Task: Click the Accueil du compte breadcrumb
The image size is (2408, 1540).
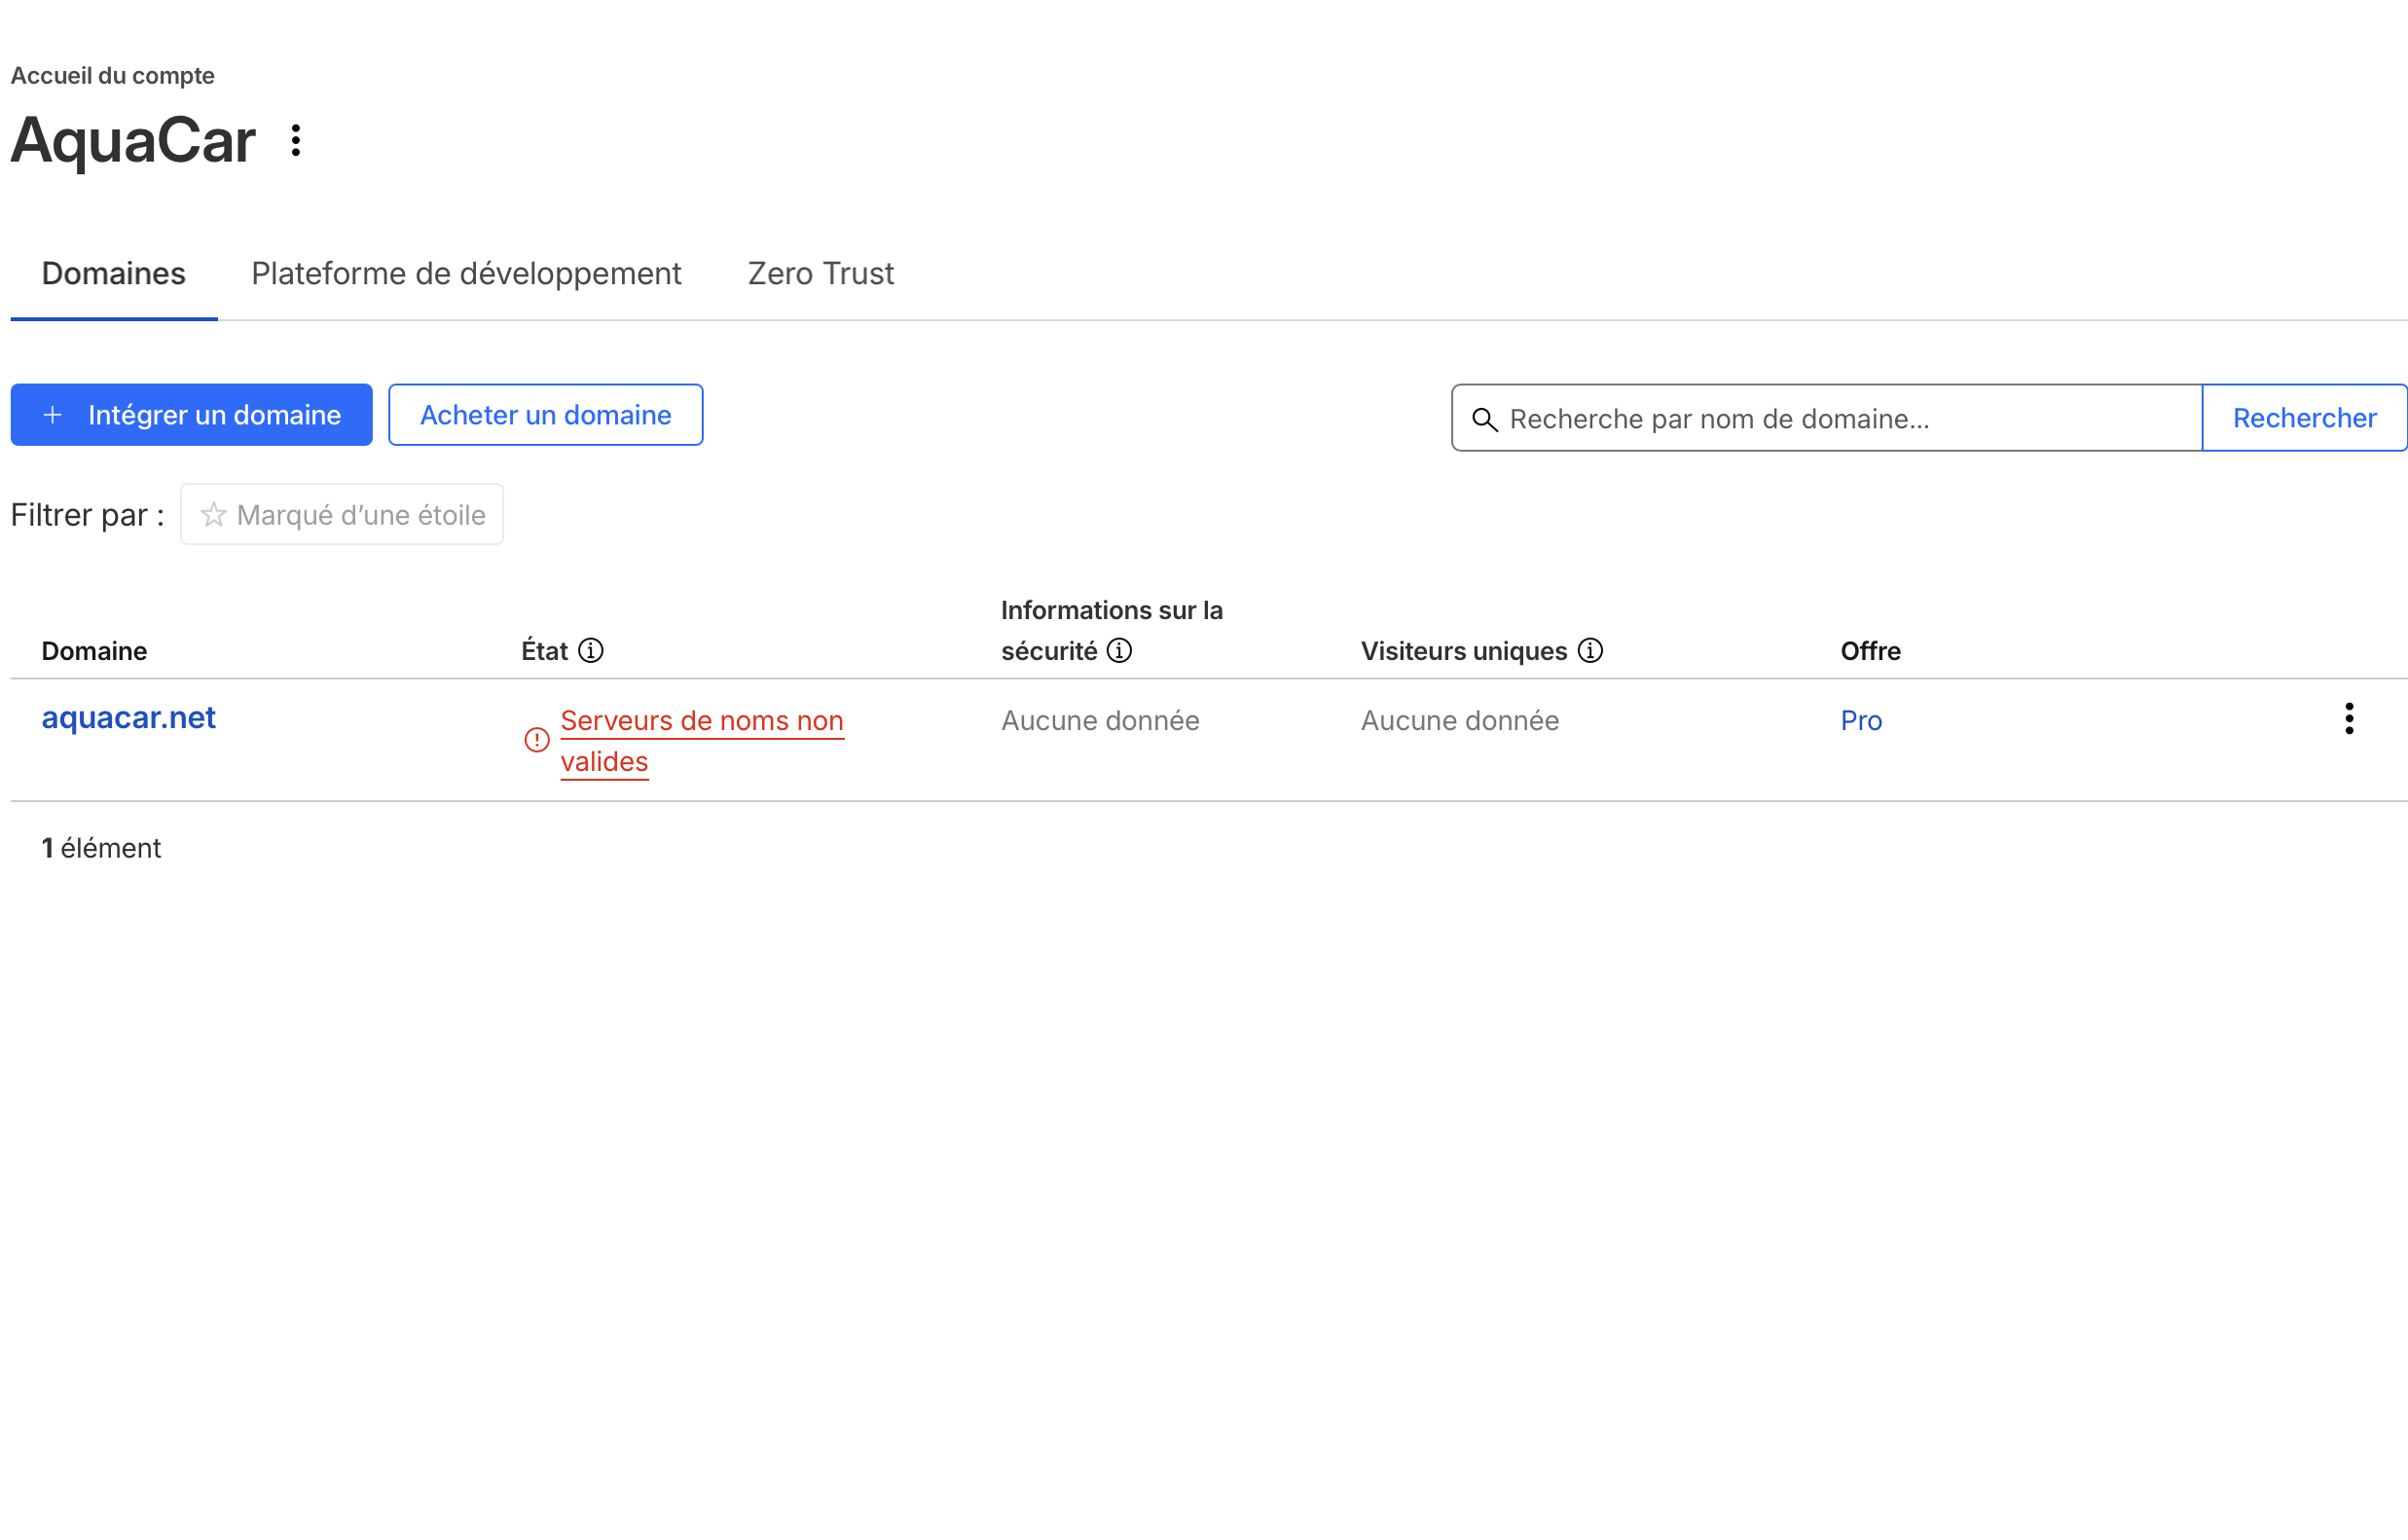Action: point(112,76)
